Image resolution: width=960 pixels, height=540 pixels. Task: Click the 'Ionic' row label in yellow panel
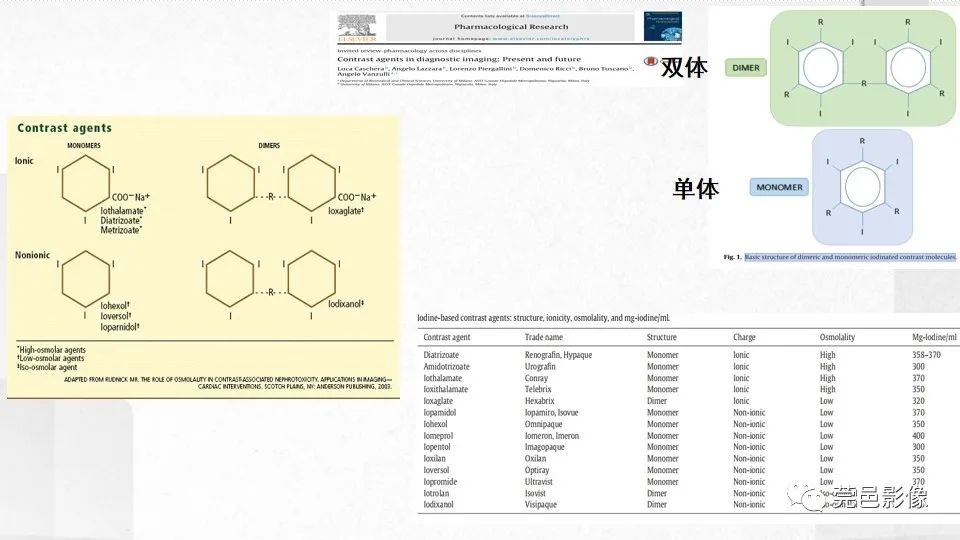tap(24, 161)
